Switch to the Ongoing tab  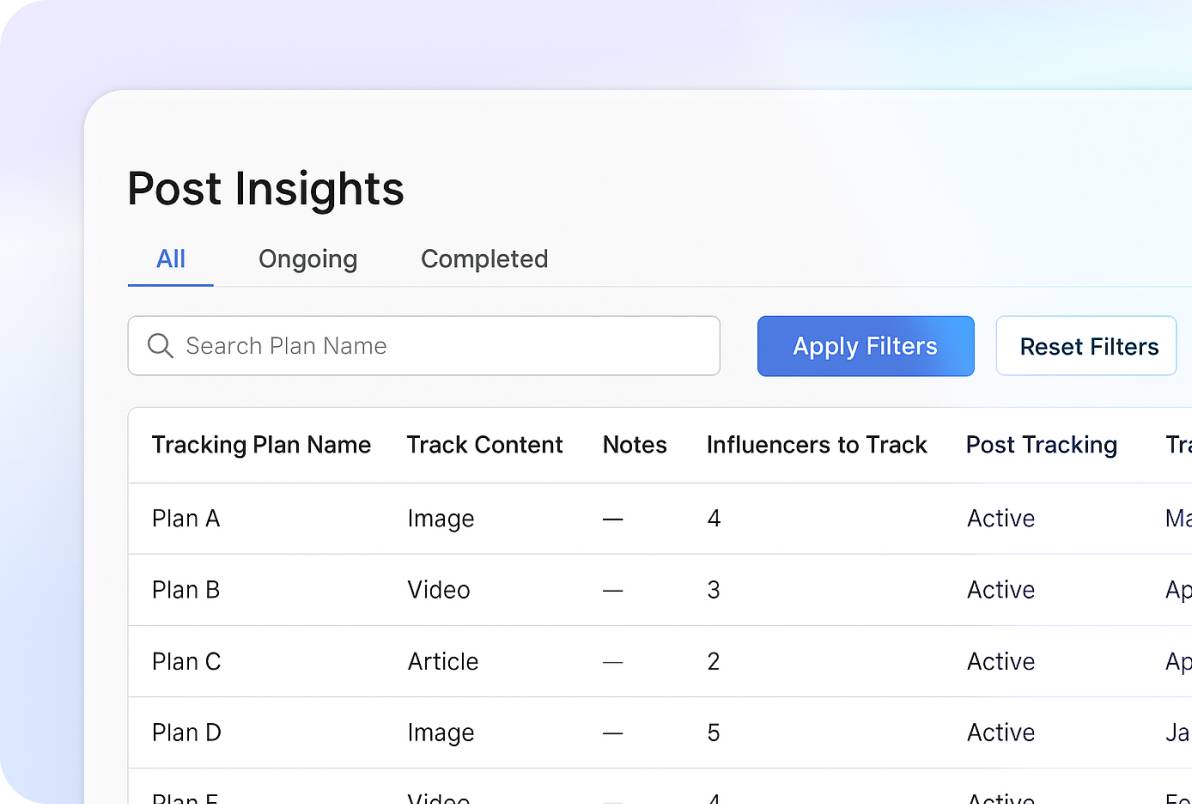[x=307, y=259]
